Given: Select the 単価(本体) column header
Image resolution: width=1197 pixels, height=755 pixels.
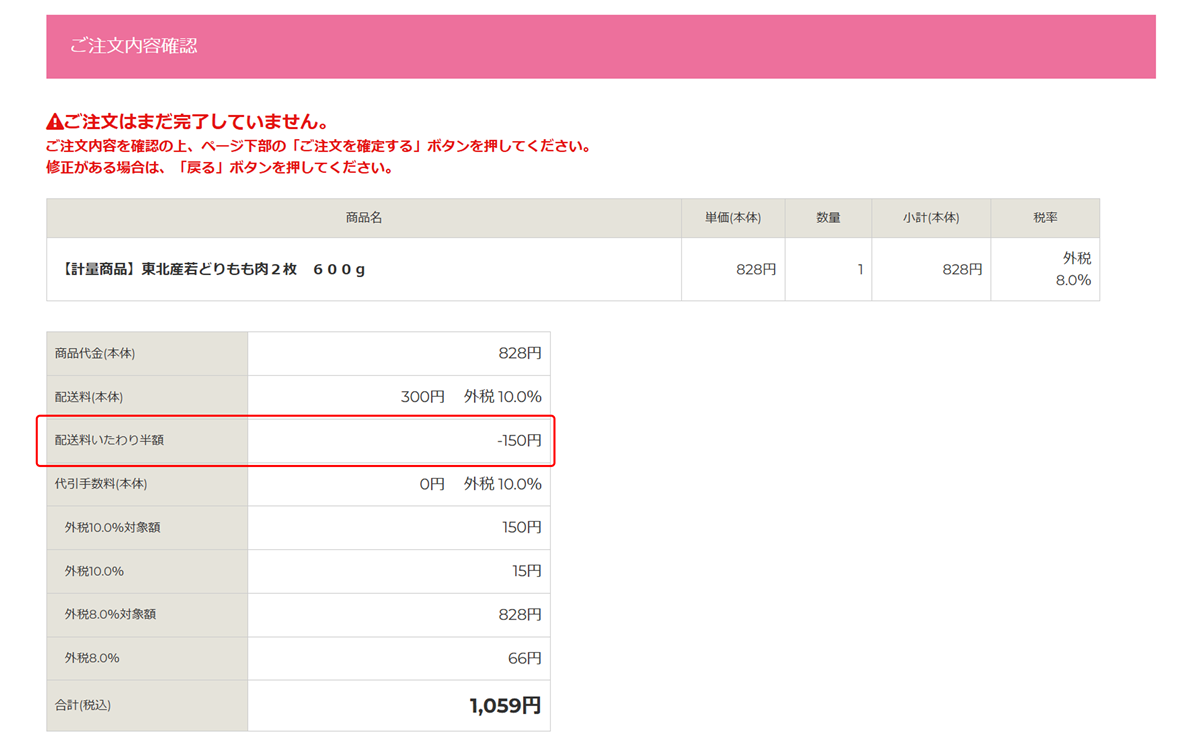Looking at the screenshot, I should click(733, 218).
